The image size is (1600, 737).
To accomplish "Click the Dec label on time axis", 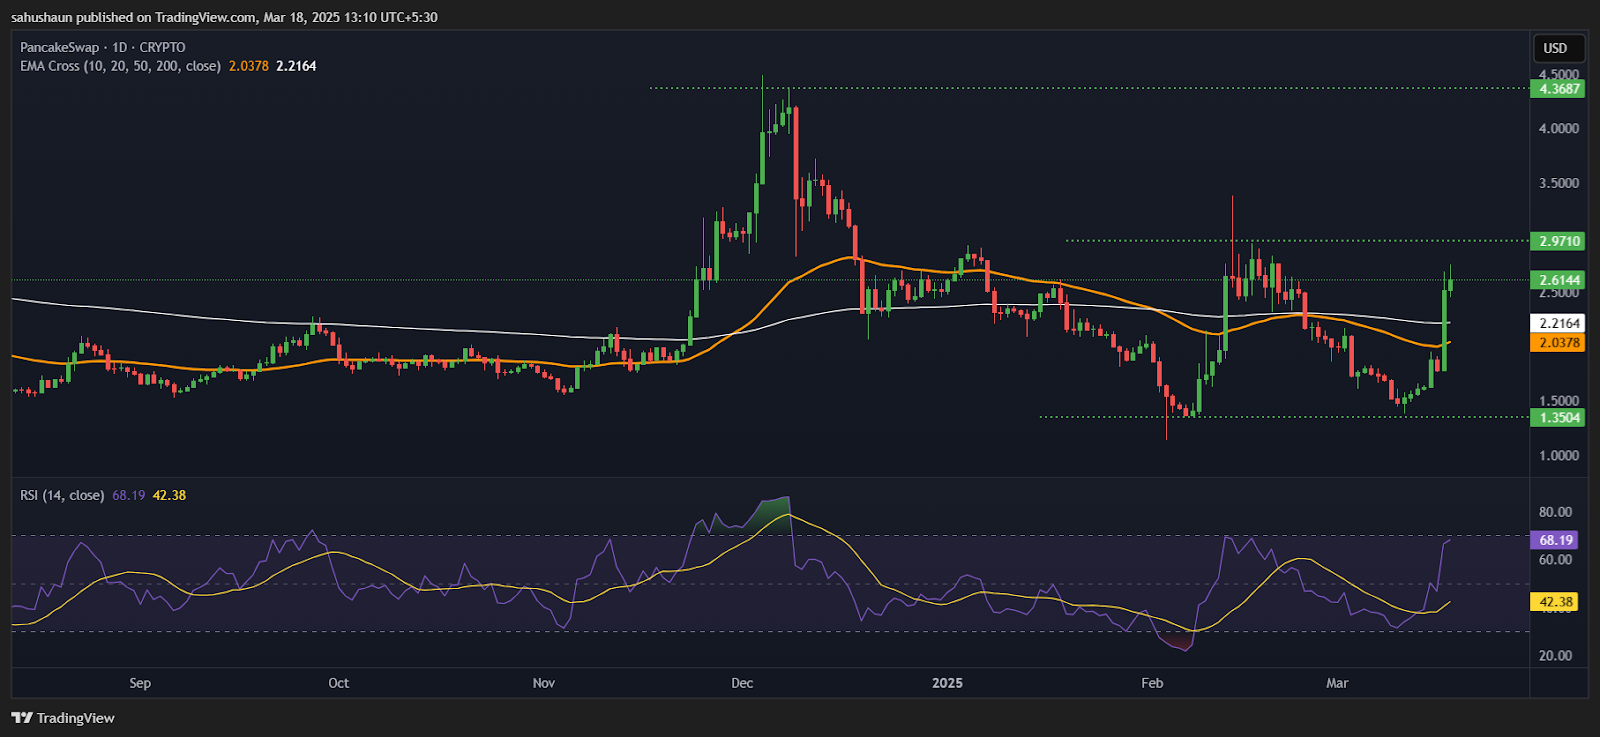I will coord(742,683).
